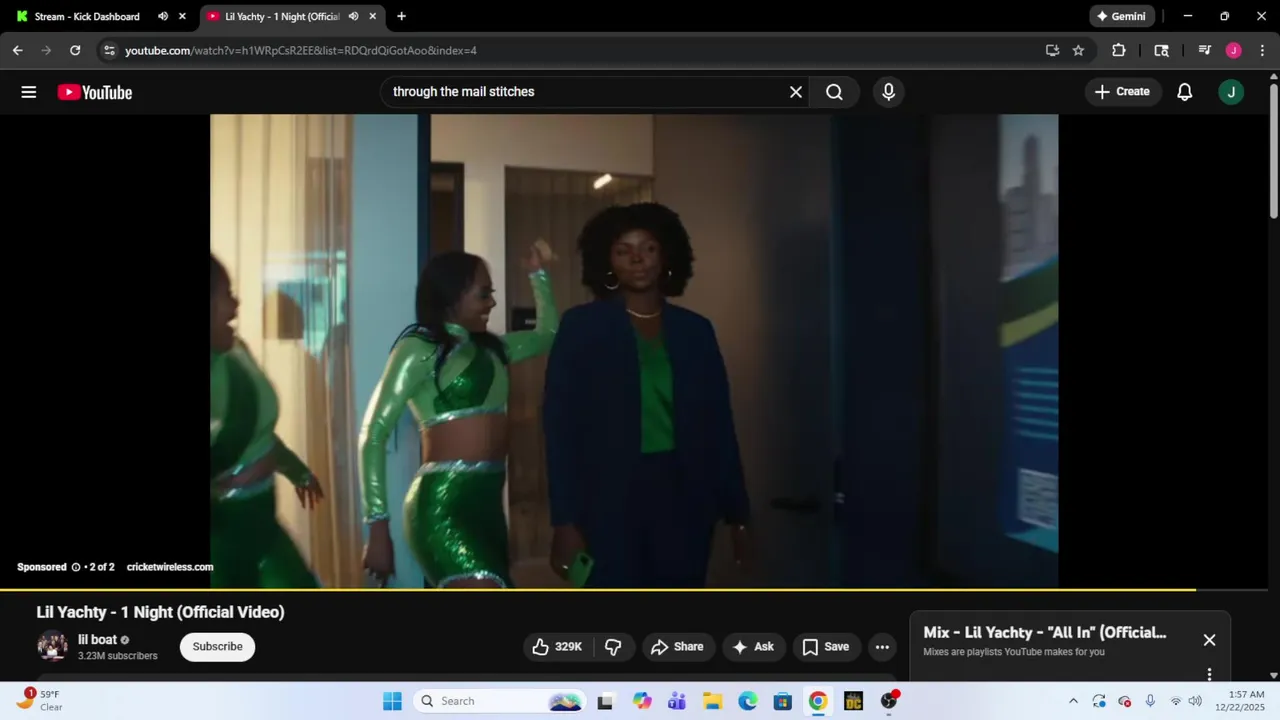The width and height of the screenshot is (1280, 720).
Task: Open Microsoft Edge from the taskbar
Action: coord(747,701)
